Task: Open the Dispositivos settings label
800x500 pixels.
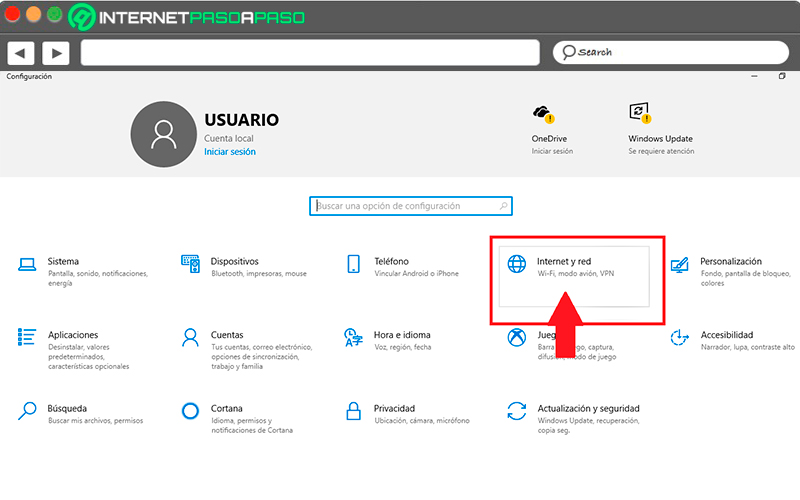Action: (x=235, y=261)
